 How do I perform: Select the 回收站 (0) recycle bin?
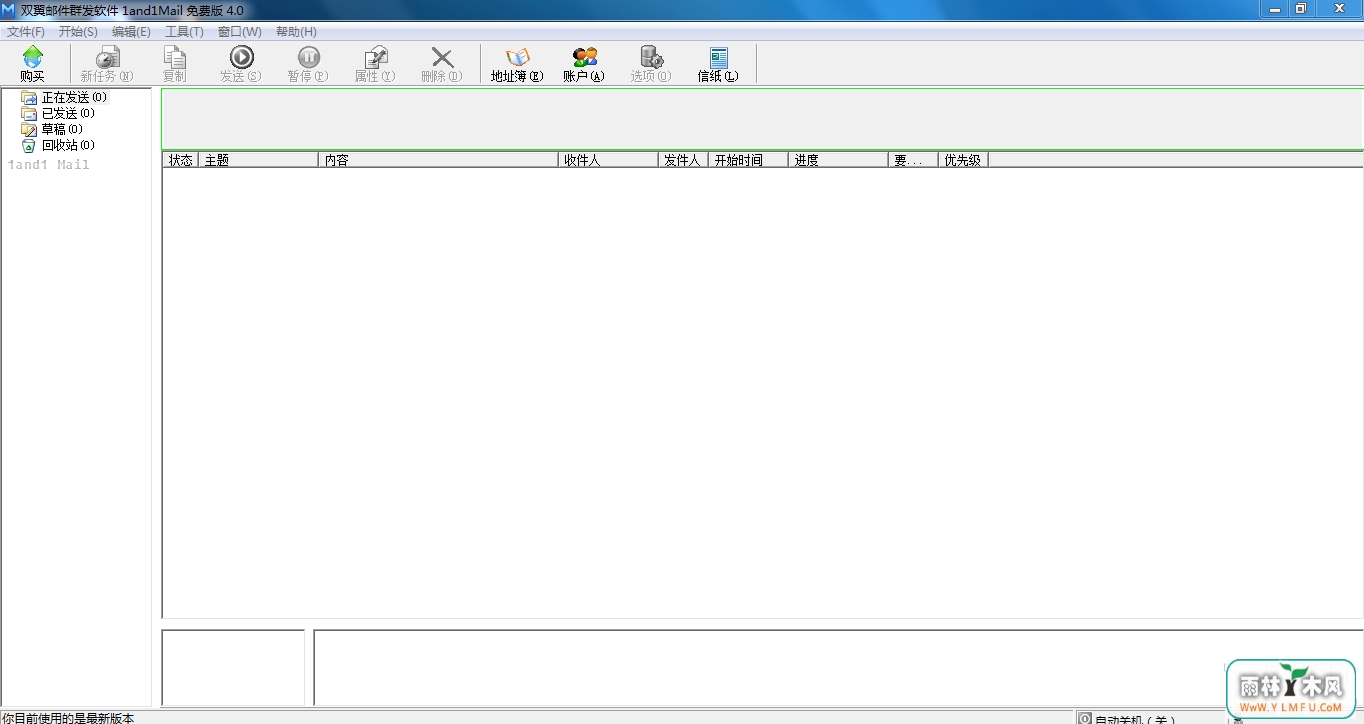(58, 145)
